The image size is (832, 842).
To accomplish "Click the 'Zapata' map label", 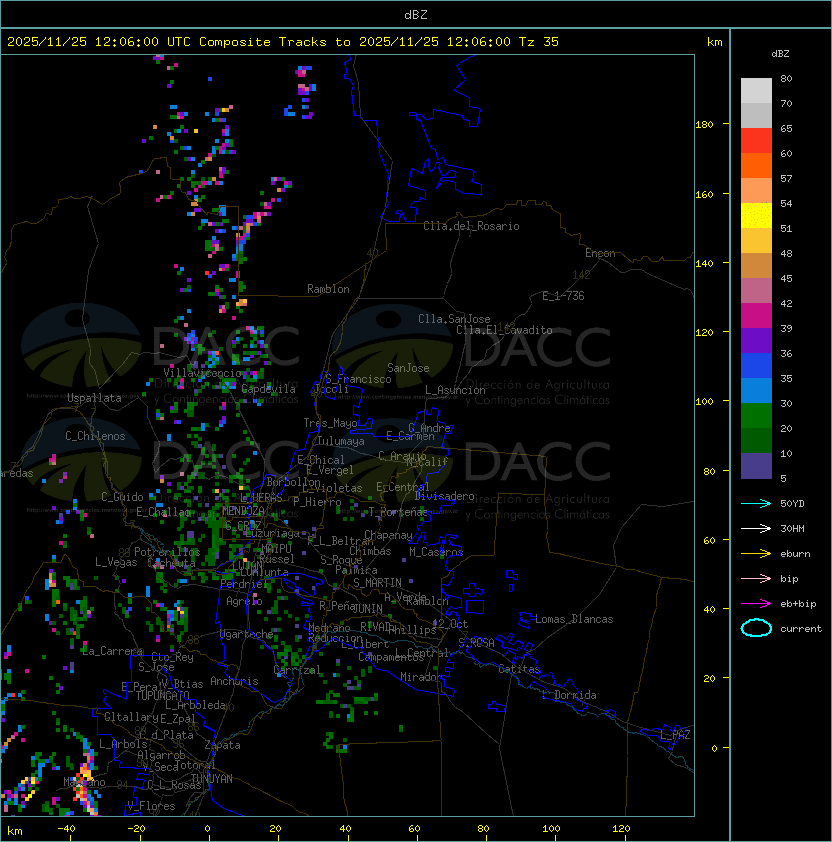I will (222, 745).
